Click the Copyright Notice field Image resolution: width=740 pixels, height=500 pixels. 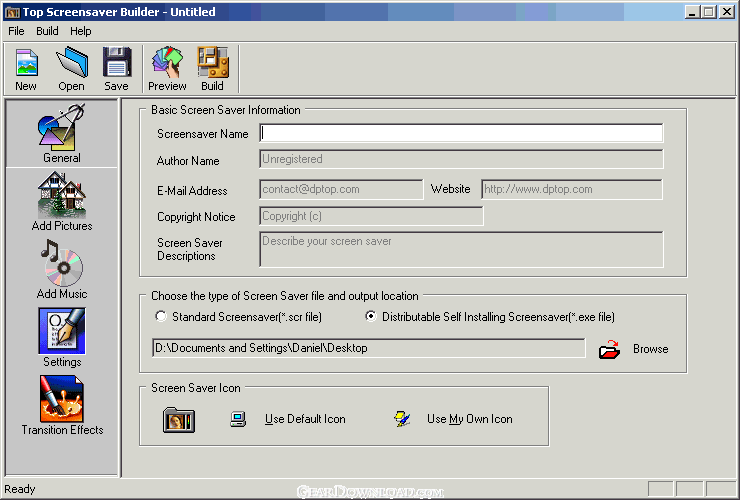371,216
